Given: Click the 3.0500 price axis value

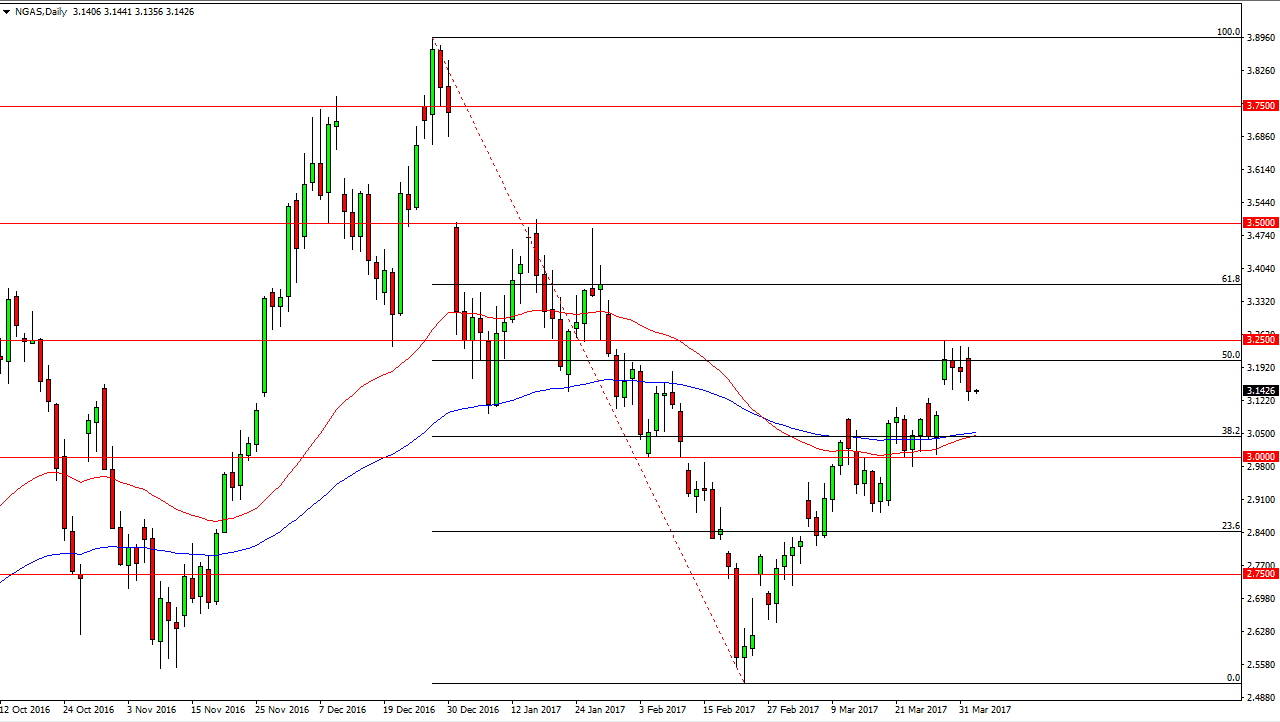Looking at the screenshot, I should tap(1260, 434).
